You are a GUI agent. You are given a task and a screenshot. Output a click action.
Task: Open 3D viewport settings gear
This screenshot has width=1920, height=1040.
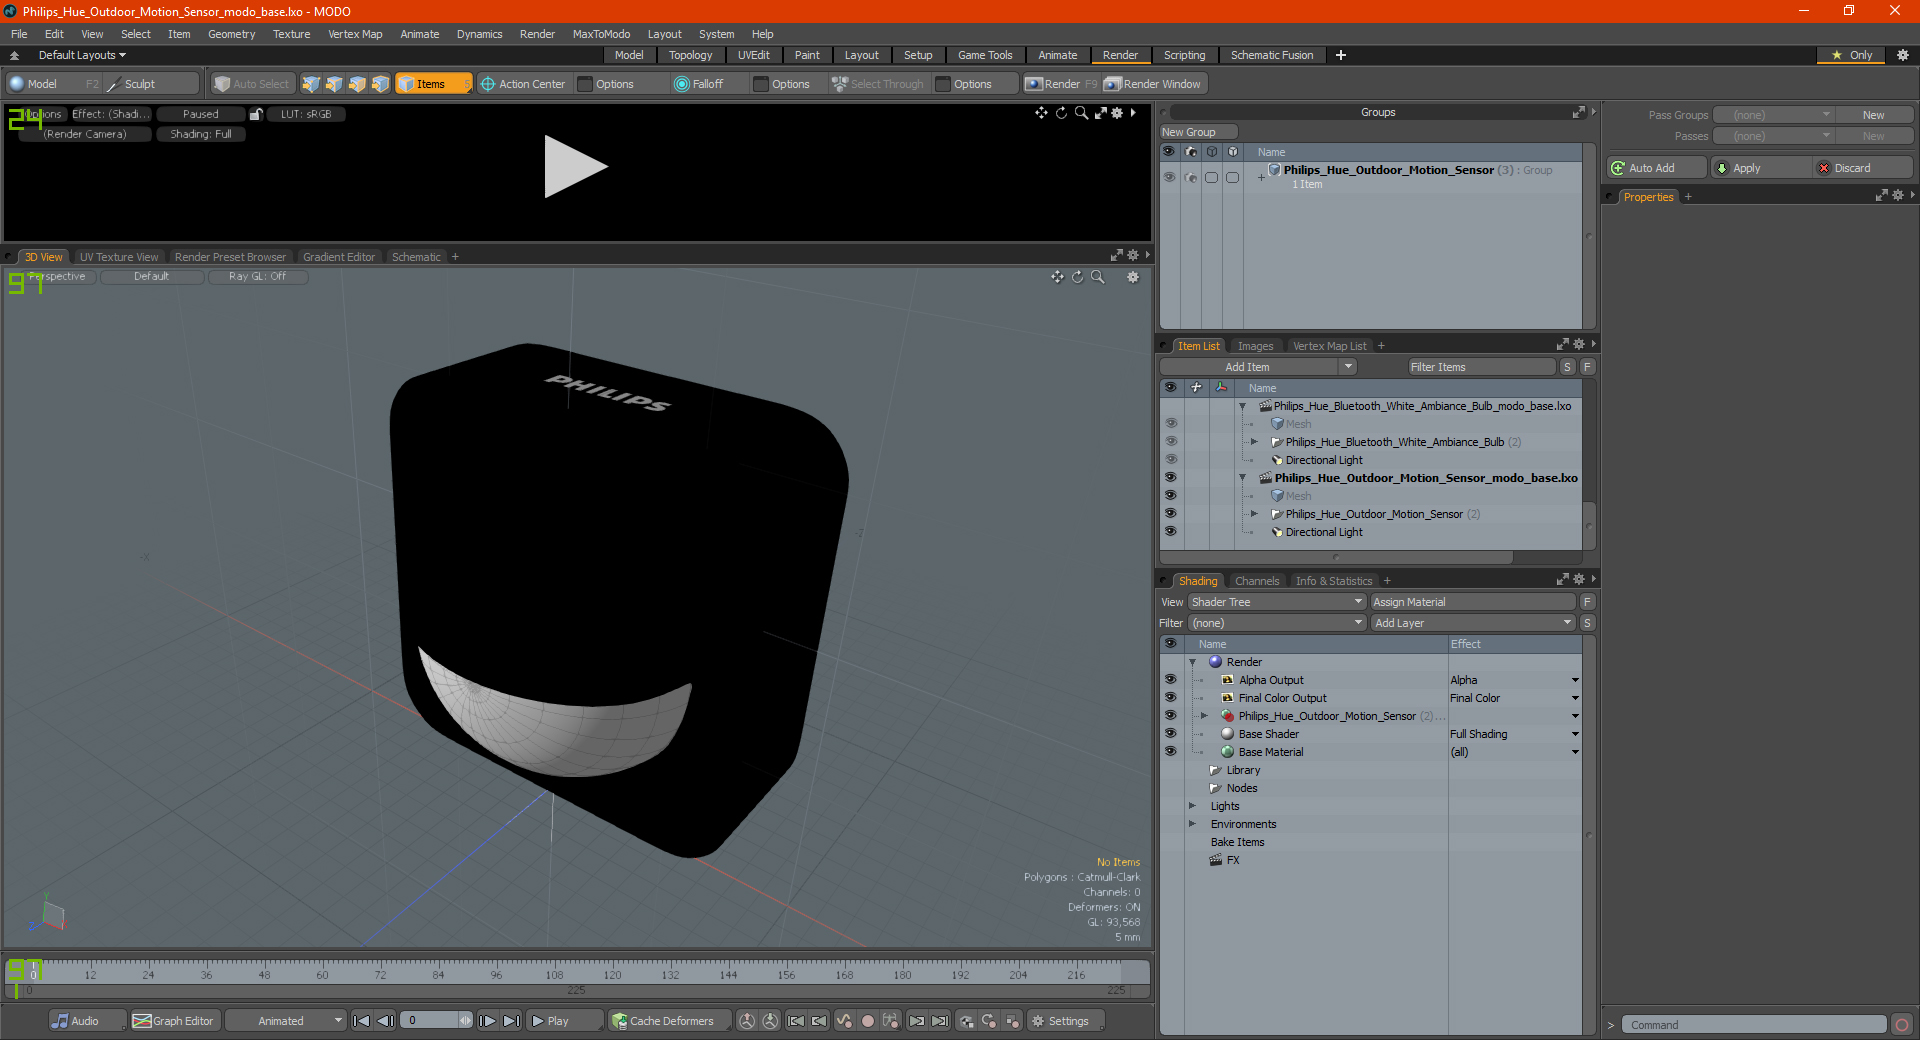tap(1133, 277)
